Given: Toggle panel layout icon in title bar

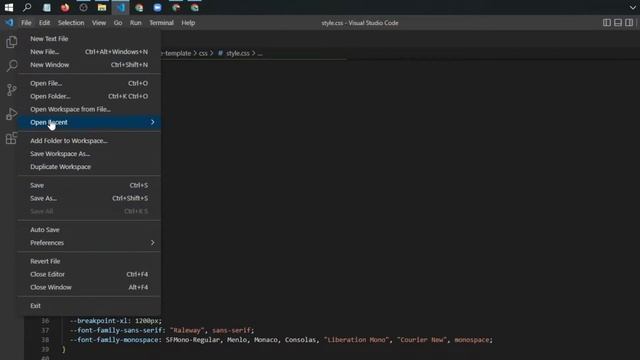Looking at the screenshot, I should 618,23.
